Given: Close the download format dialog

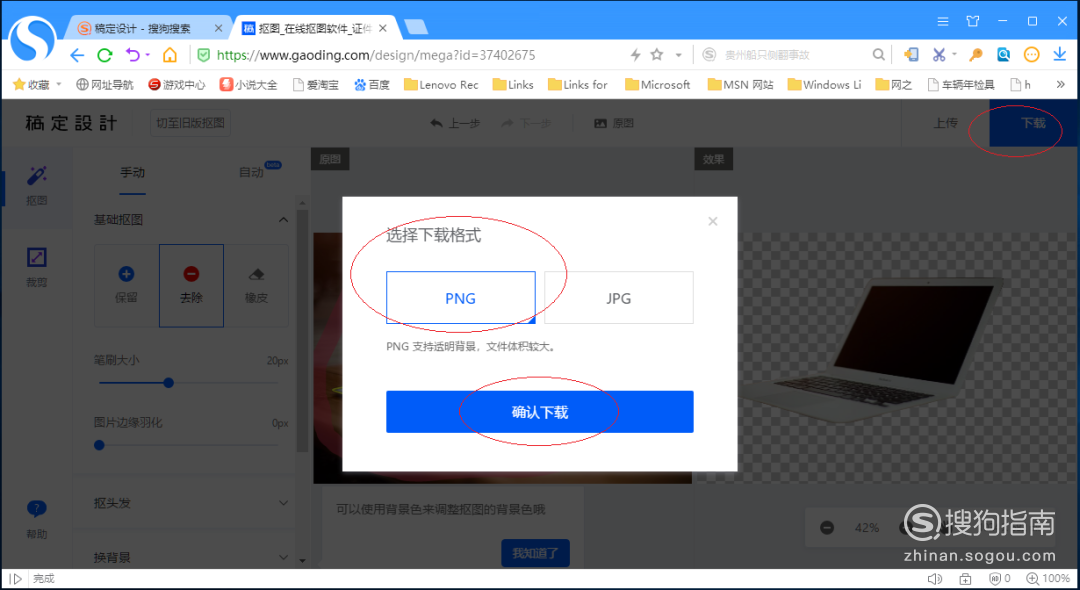Looking at the screenshot, I should coord(713,221).
